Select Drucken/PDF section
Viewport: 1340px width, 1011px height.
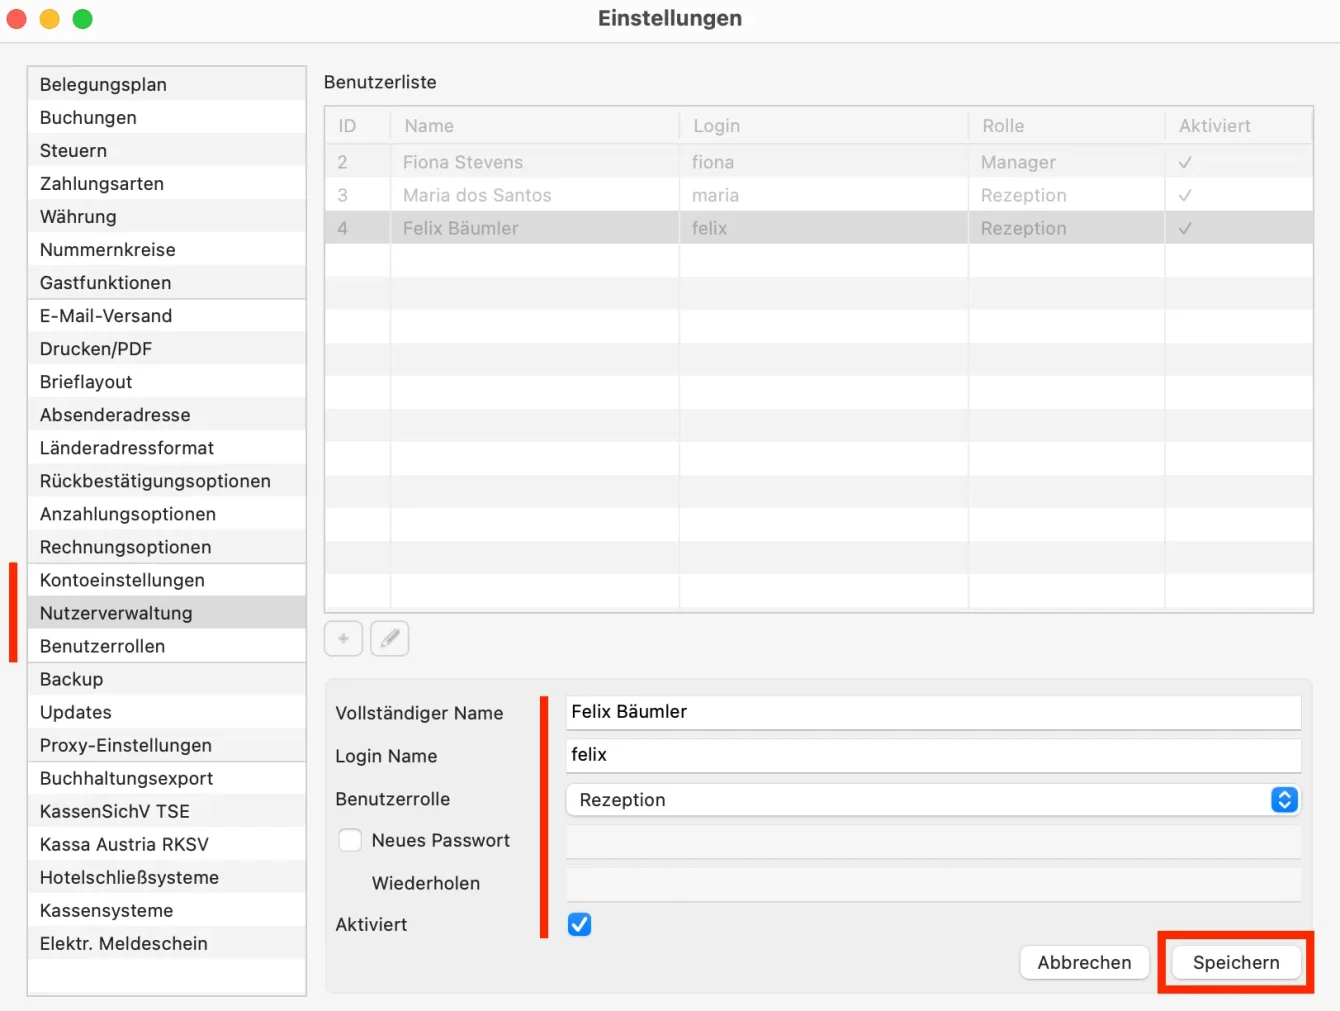point(167,348)
